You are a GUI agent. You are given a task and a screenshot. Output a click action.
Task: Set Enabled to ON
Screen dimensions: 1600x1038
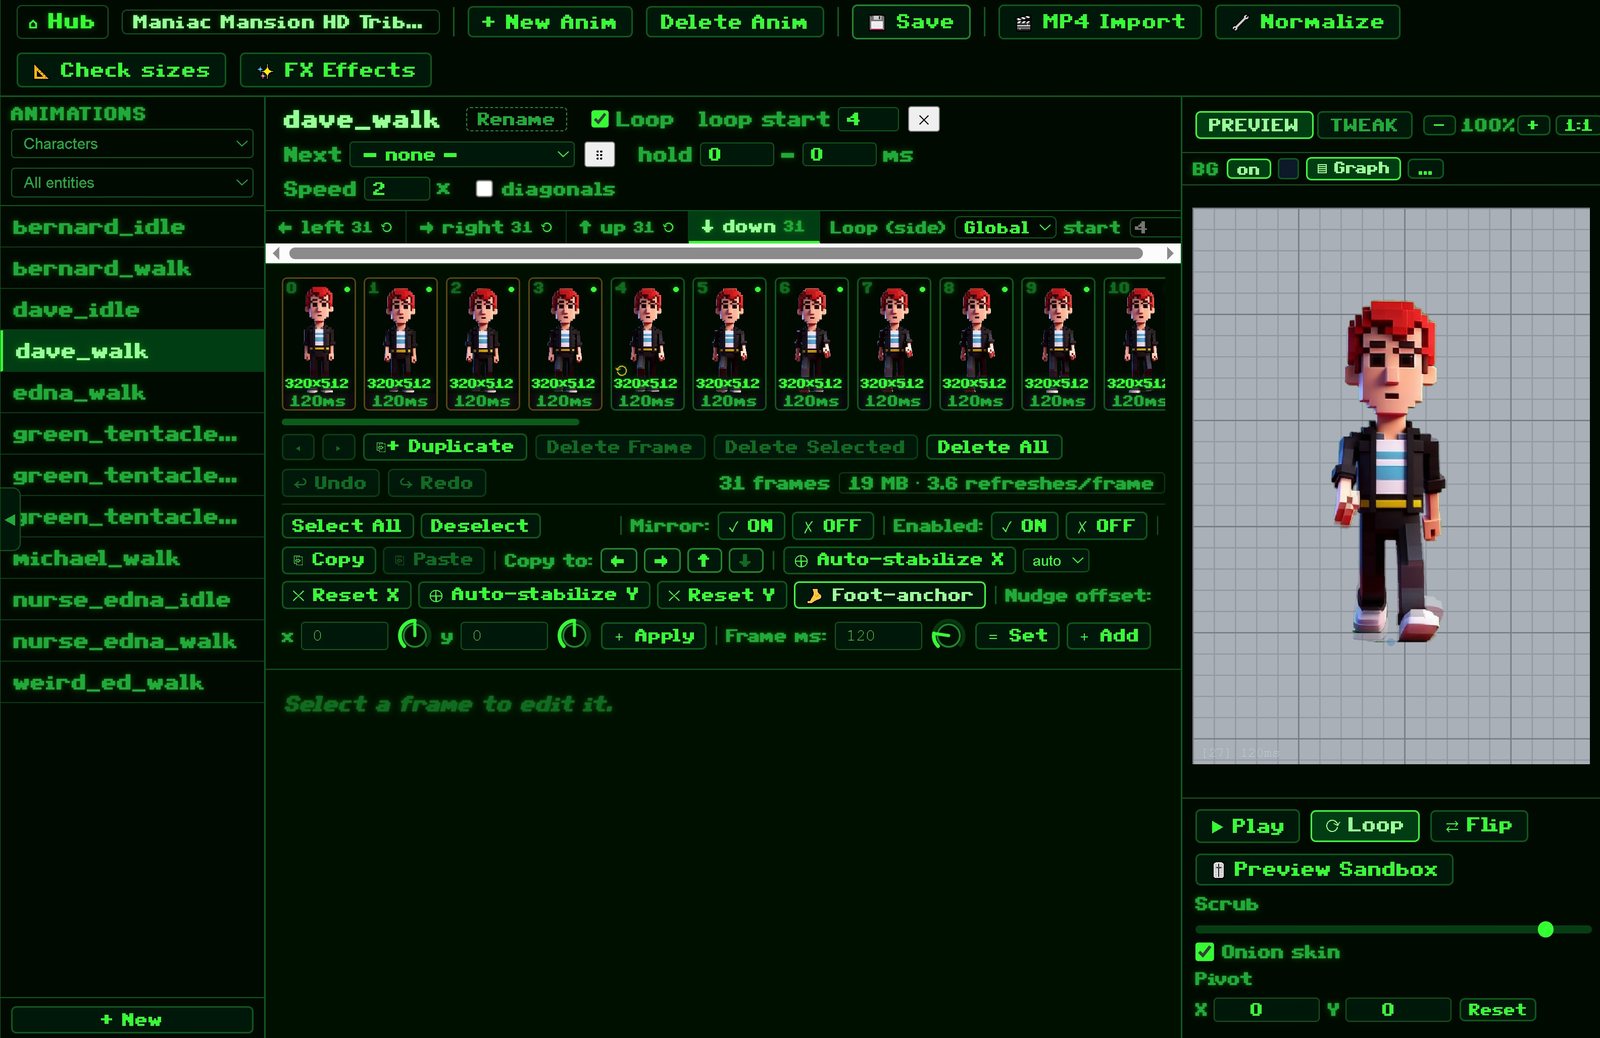point(1024,526)
